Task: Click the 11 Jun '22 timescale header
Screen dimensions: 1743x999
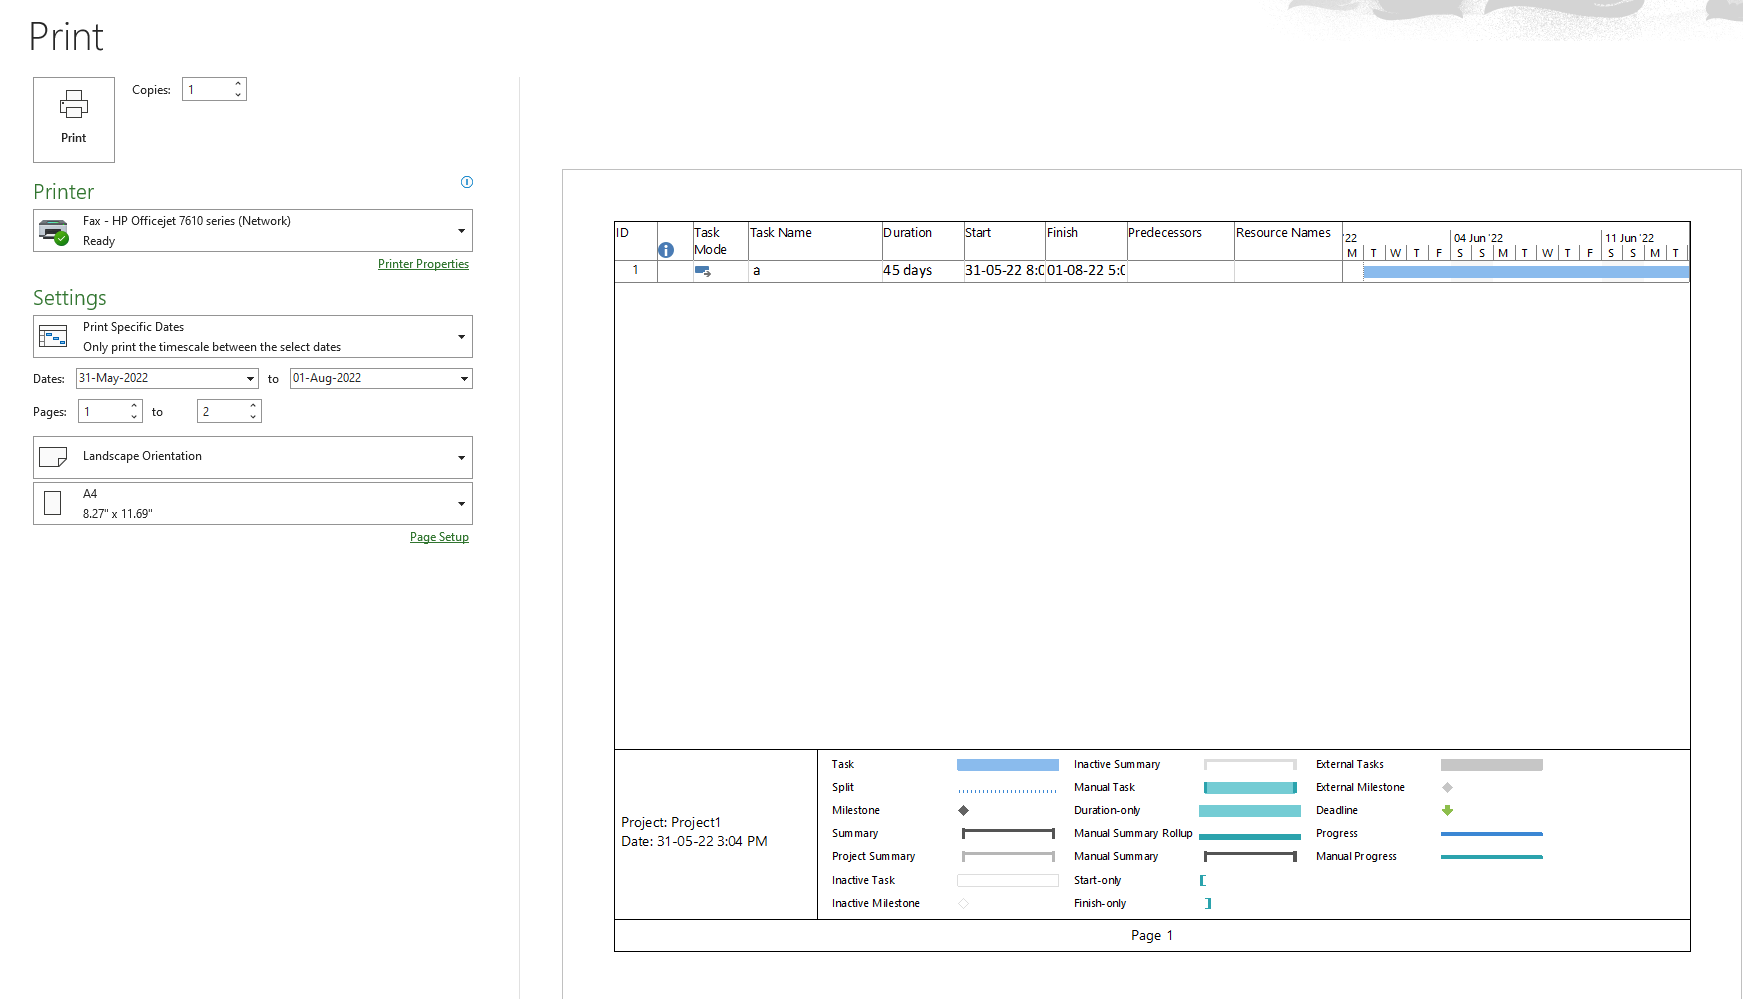Action: [x=1630, y=238]
